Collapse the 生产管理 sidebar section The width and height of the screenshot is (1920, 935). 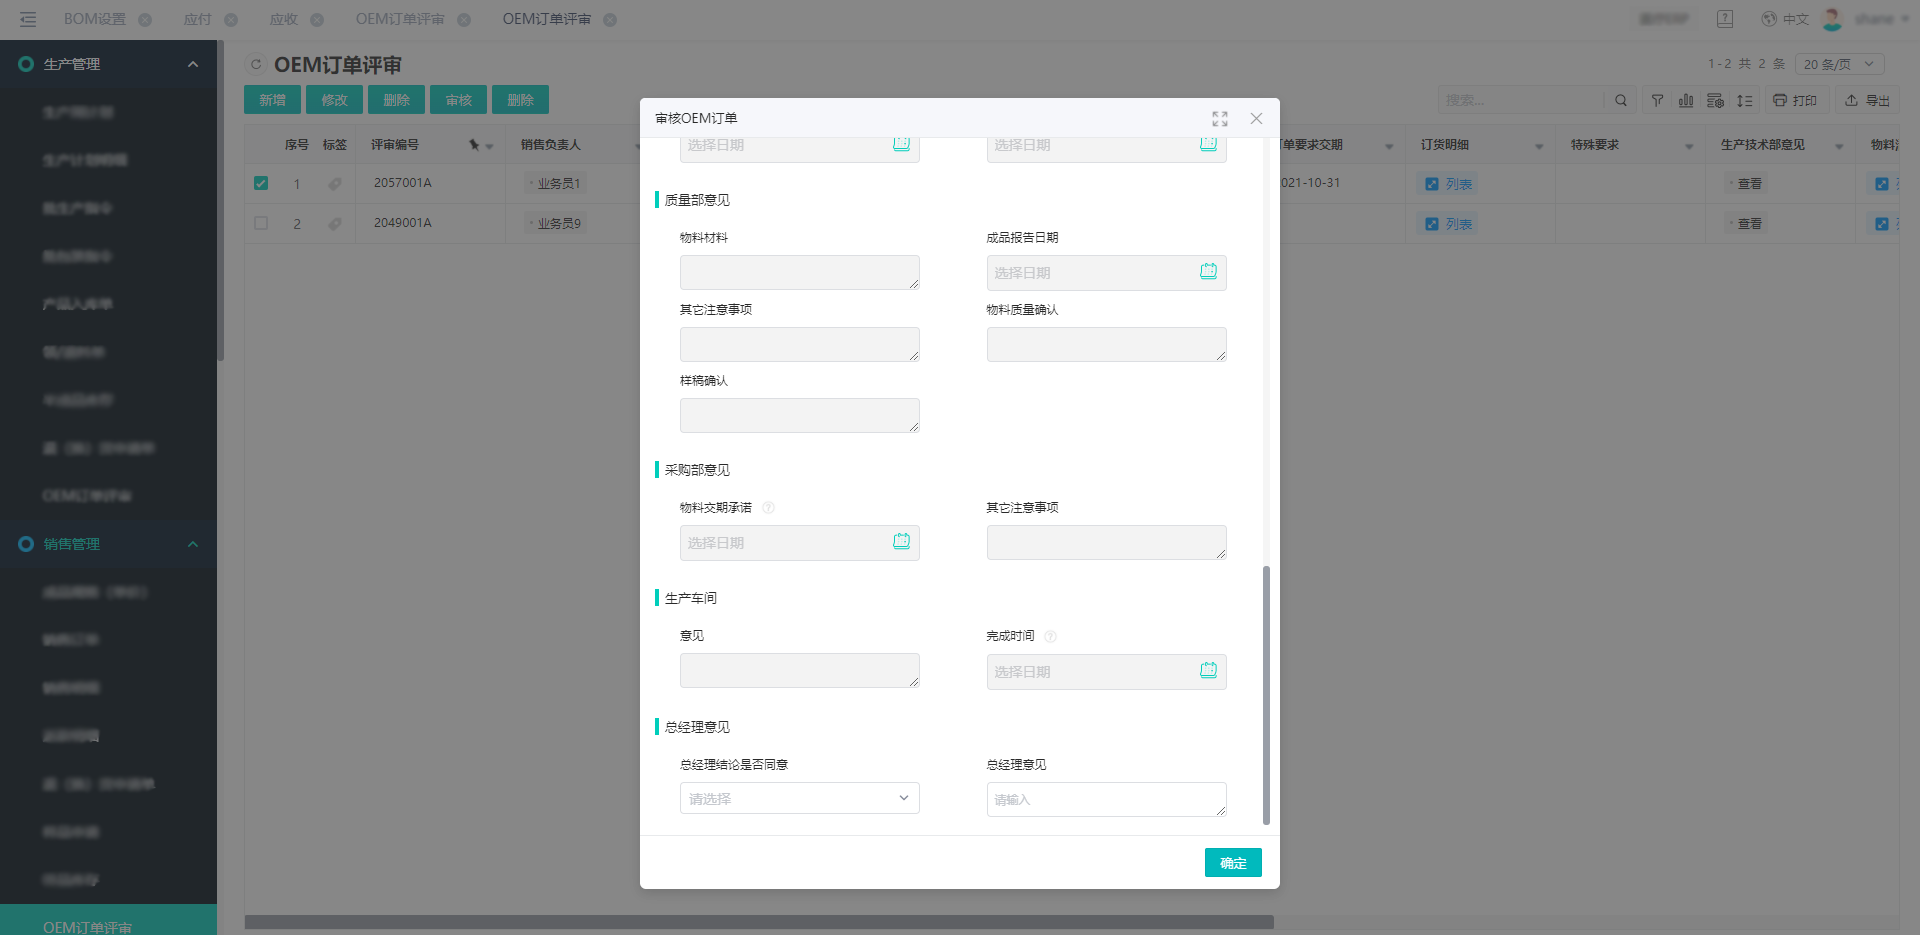click(108, 64)
